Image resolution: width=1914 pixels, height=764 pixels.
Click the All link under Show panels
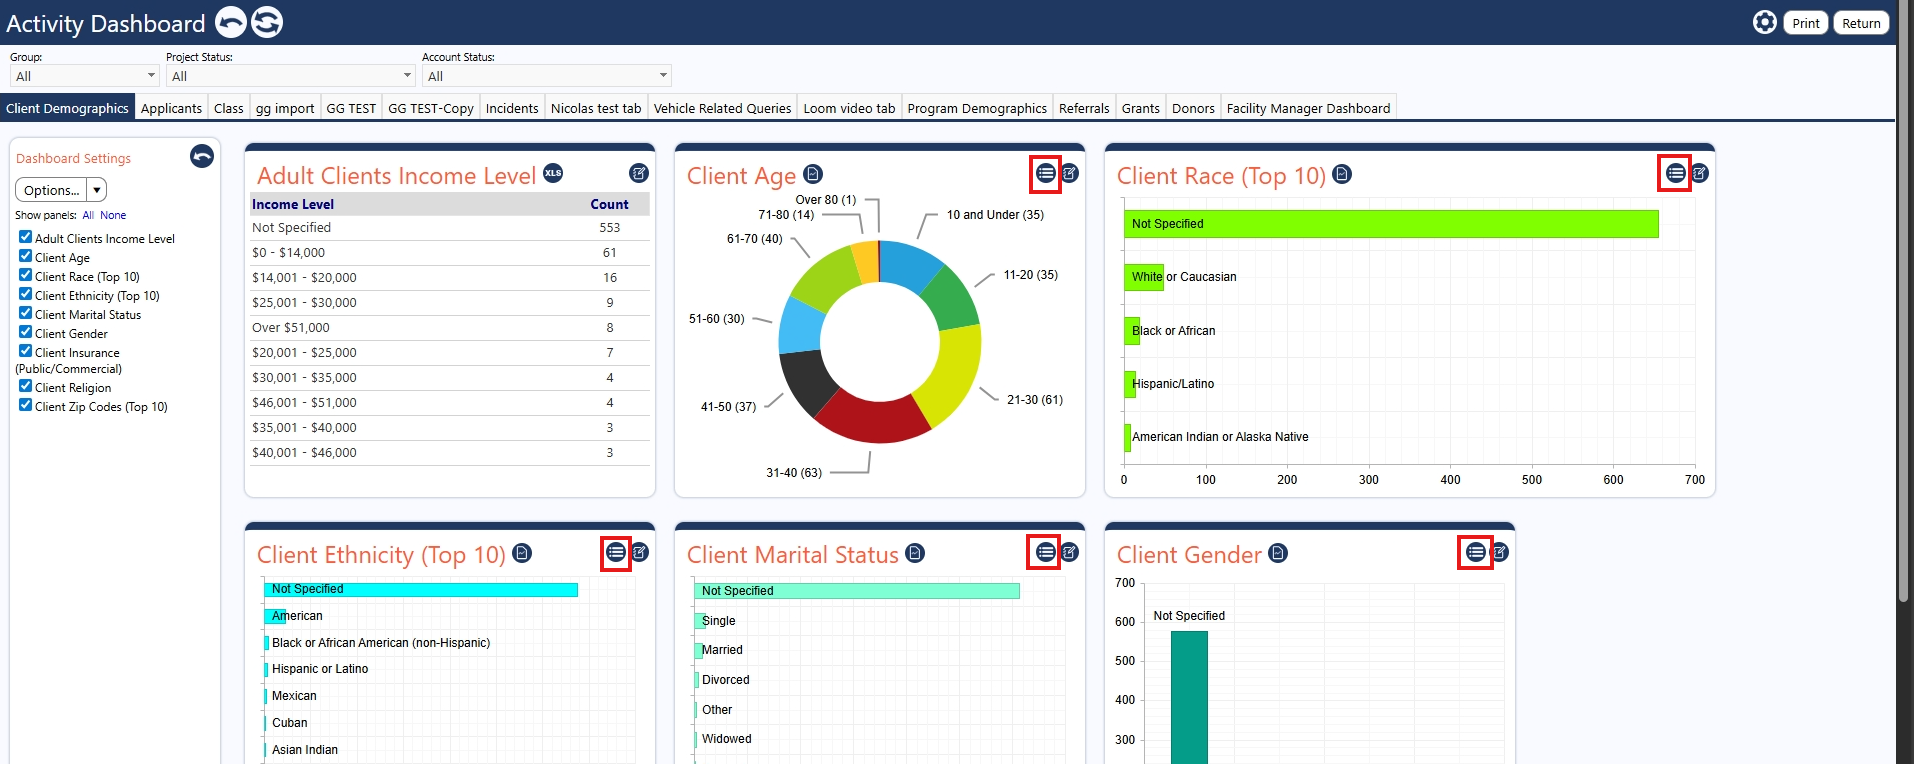coord(88,215)
